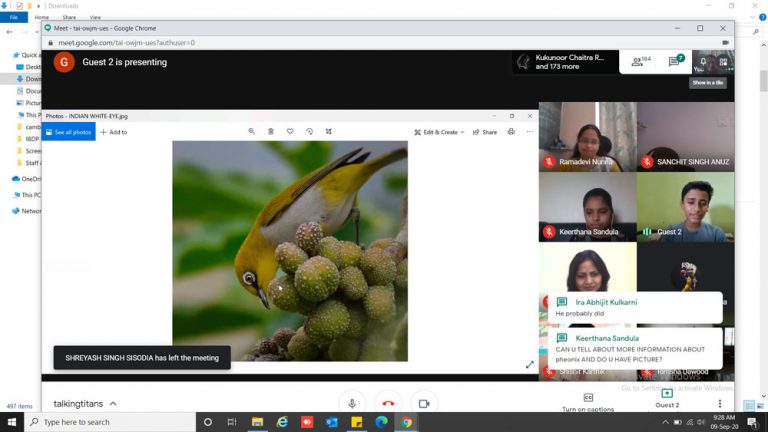Click Share in the Photos toolbar

[x=485, y=132]
